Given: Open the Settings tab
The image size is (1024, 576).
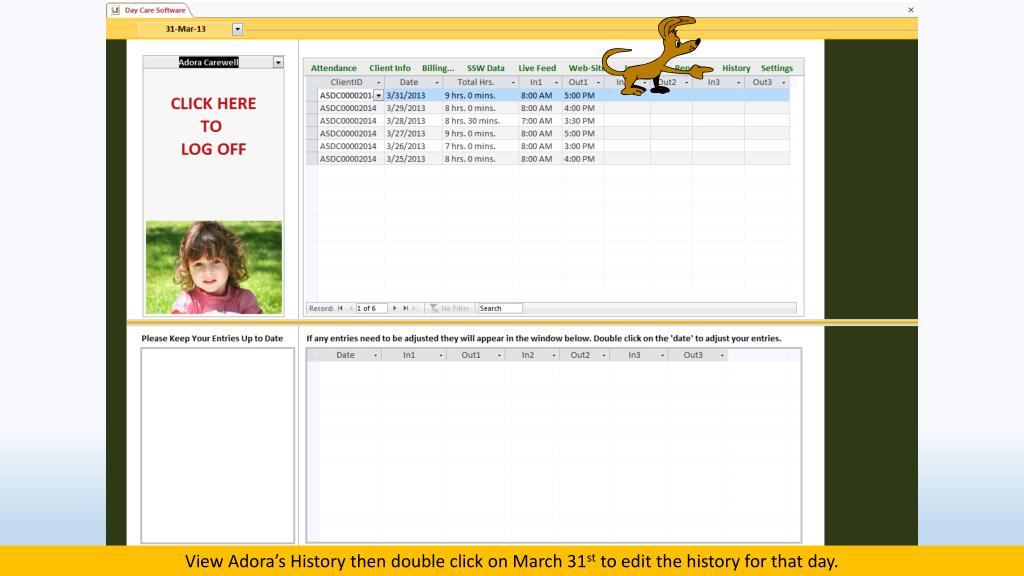Looking at the screenshot, I should tap(776, 68).
